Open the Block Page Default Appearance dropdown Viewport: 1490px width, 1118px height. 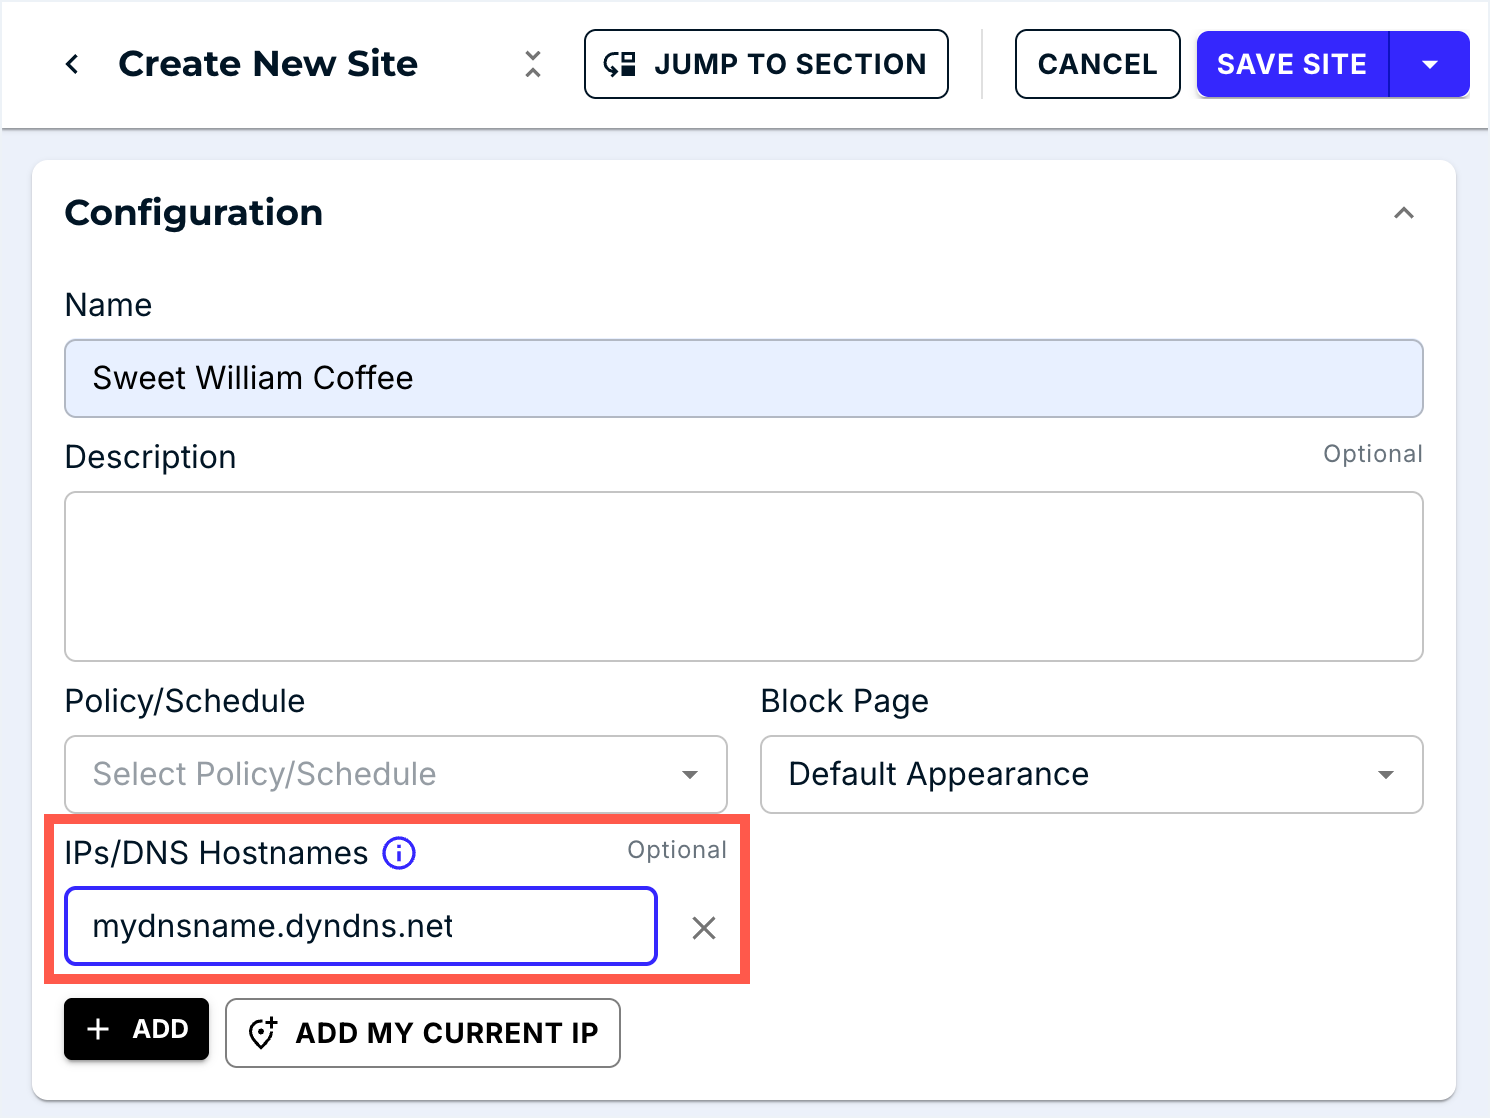click(1091, 775)
